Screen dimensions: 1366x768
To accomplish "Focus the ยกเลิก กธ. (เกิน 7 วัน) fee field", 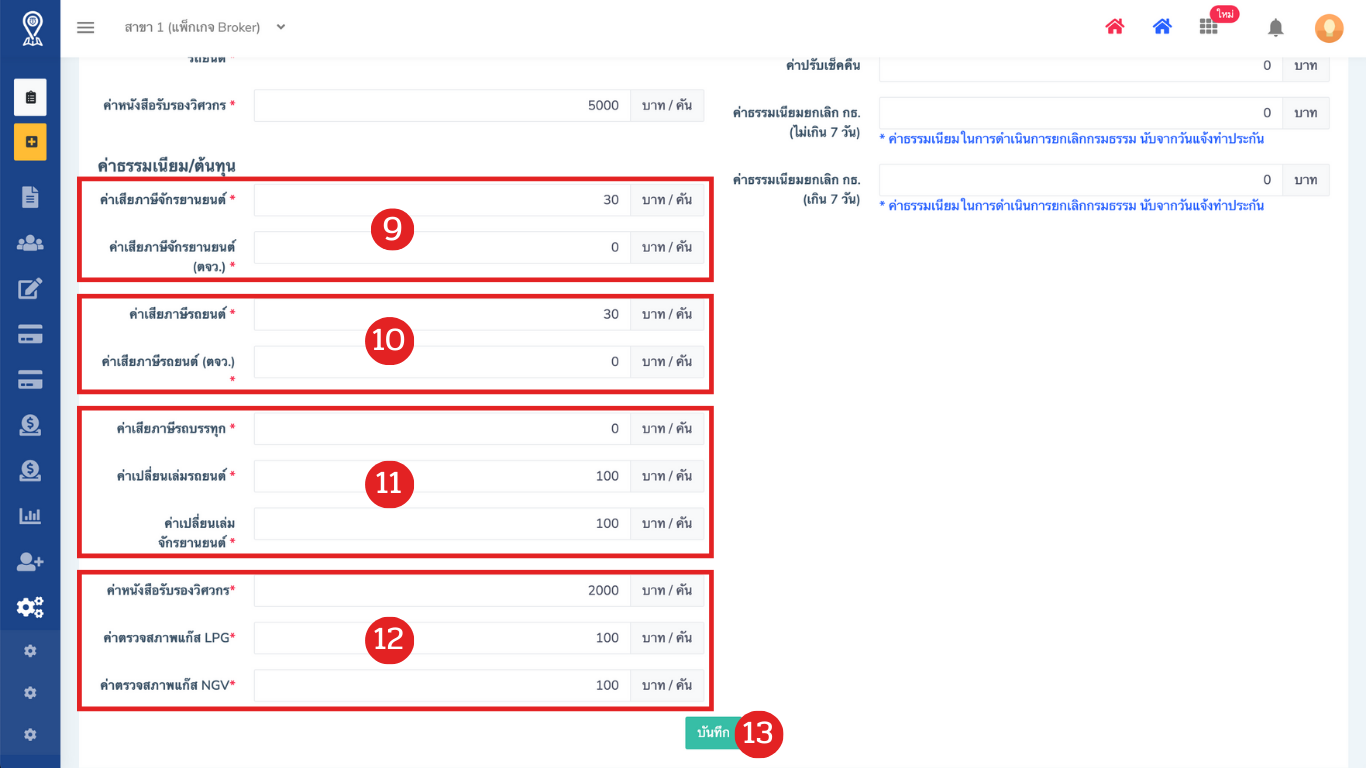I will [1080, 180].
